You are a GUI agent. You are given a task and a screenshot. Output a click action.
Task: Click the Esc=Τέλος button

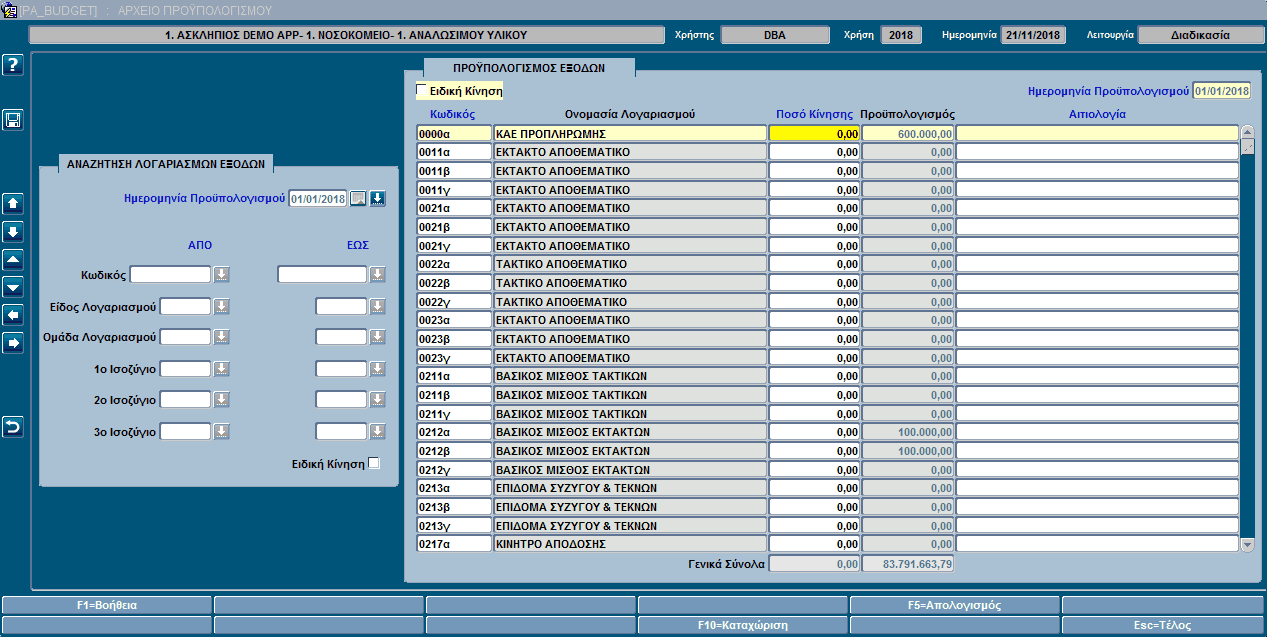[1163, 625]
